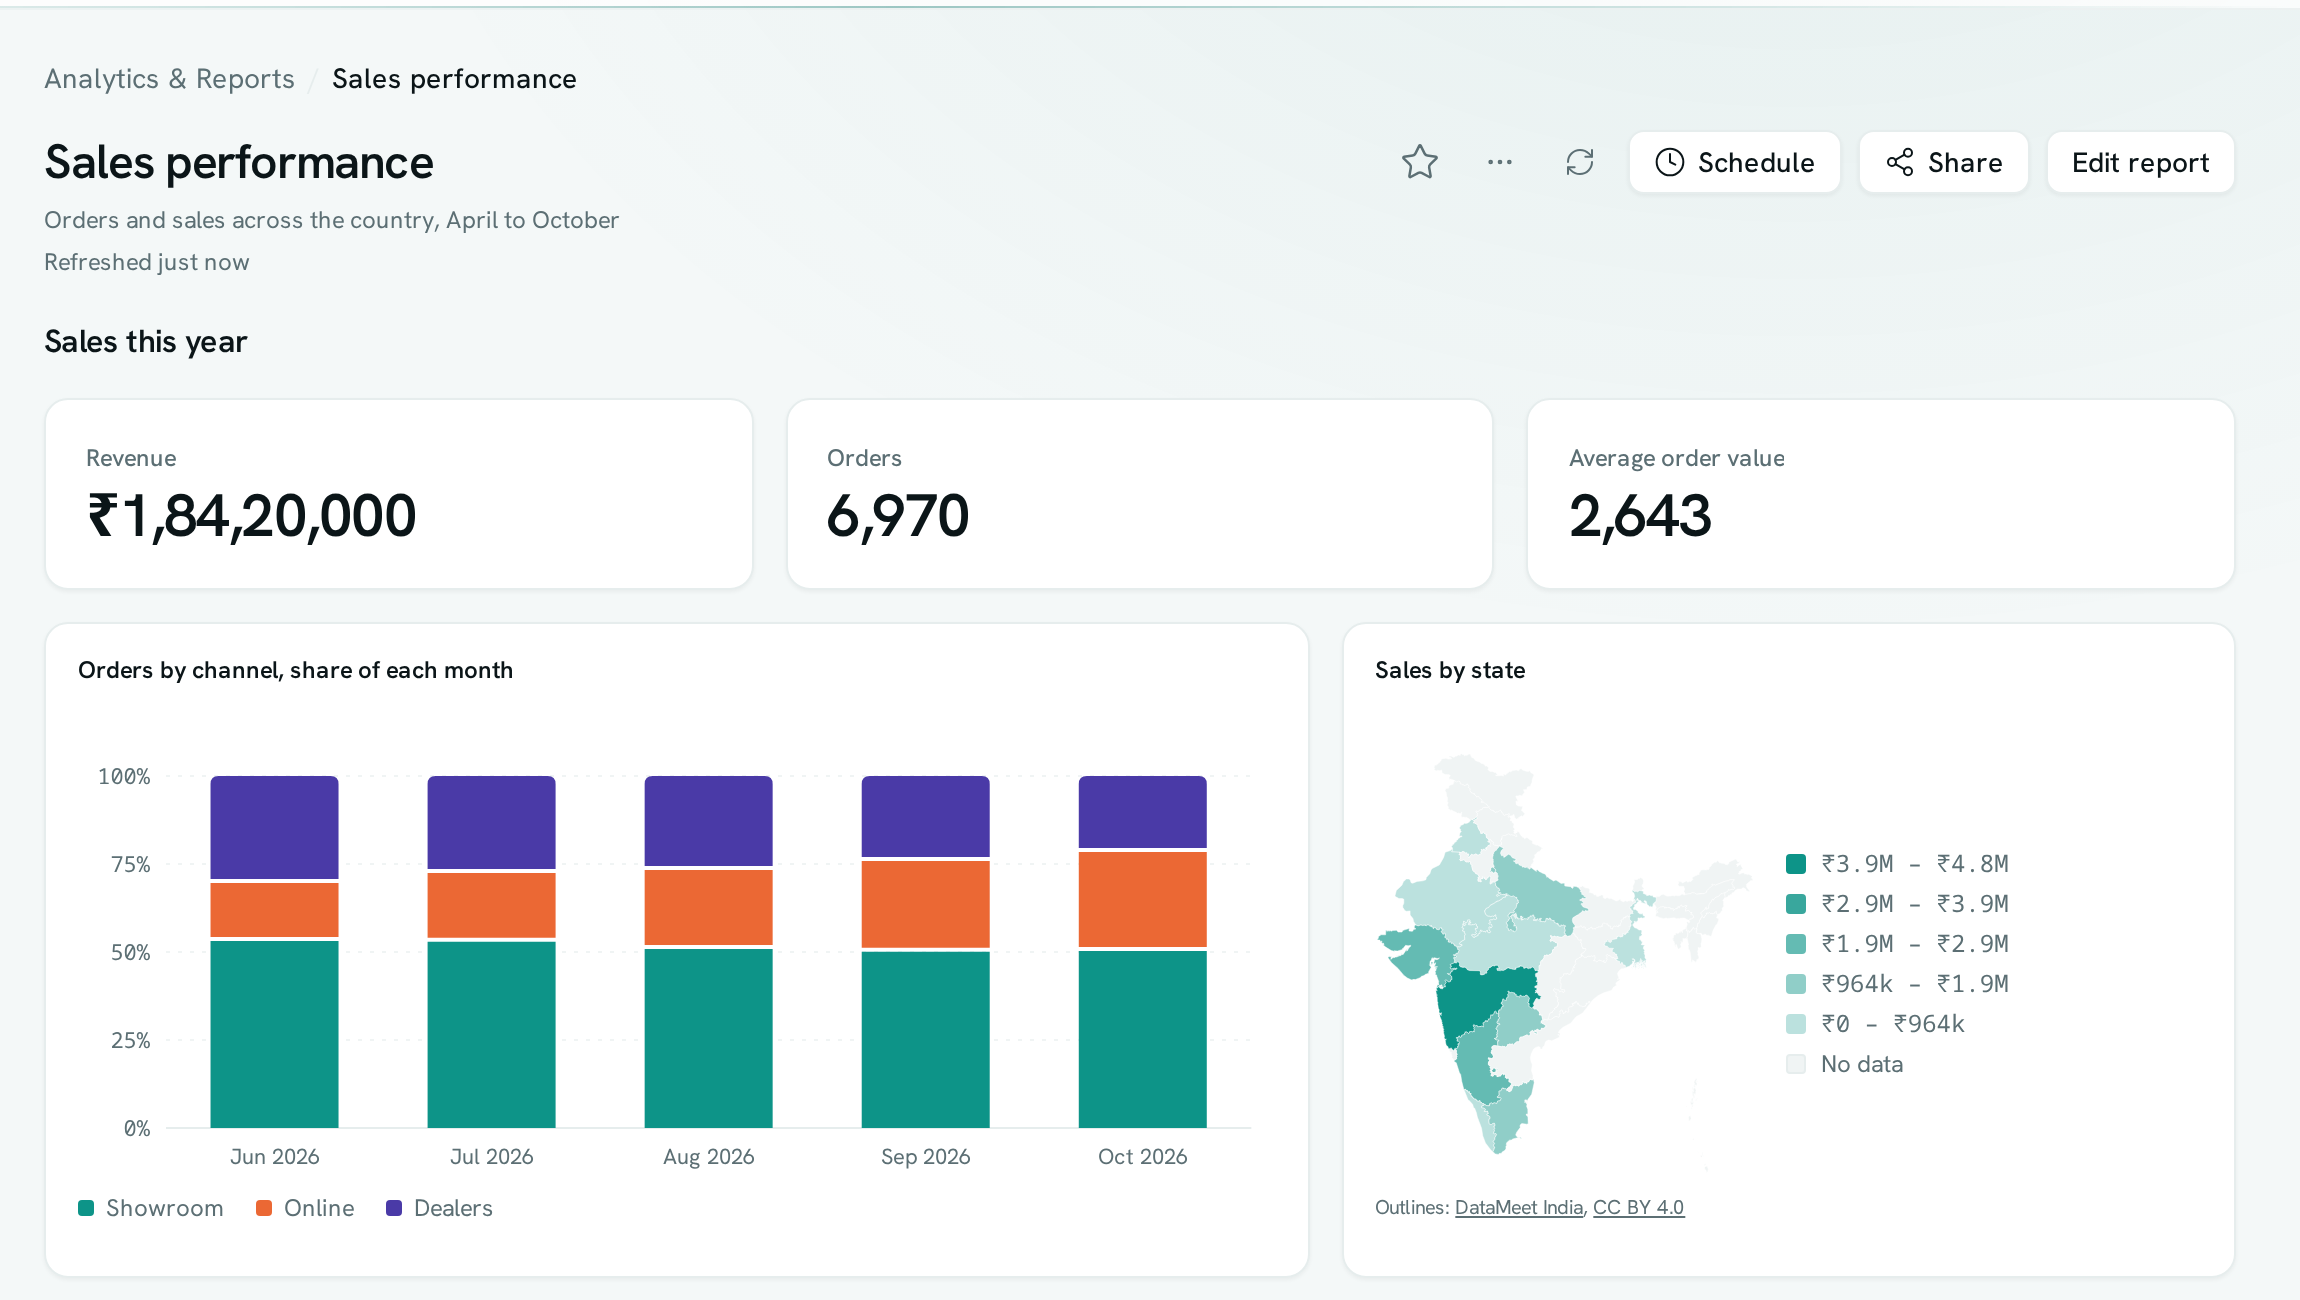Viewport: 2300px width, 1300px height.
Task: Click the Sales performance breadcrumb
Action: [454, 79]
